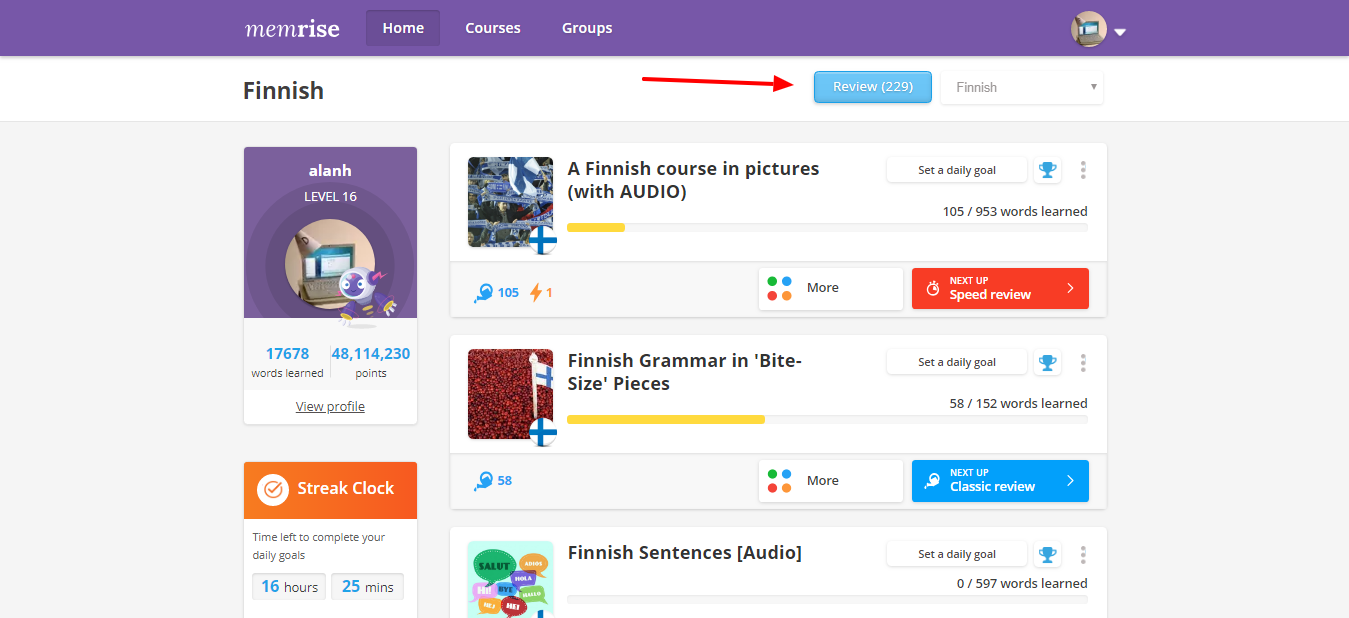Click progress bar of Finnish Grammar course
Image resolution: width=1349 pixels, height=618 pixels.
(827, 420)
